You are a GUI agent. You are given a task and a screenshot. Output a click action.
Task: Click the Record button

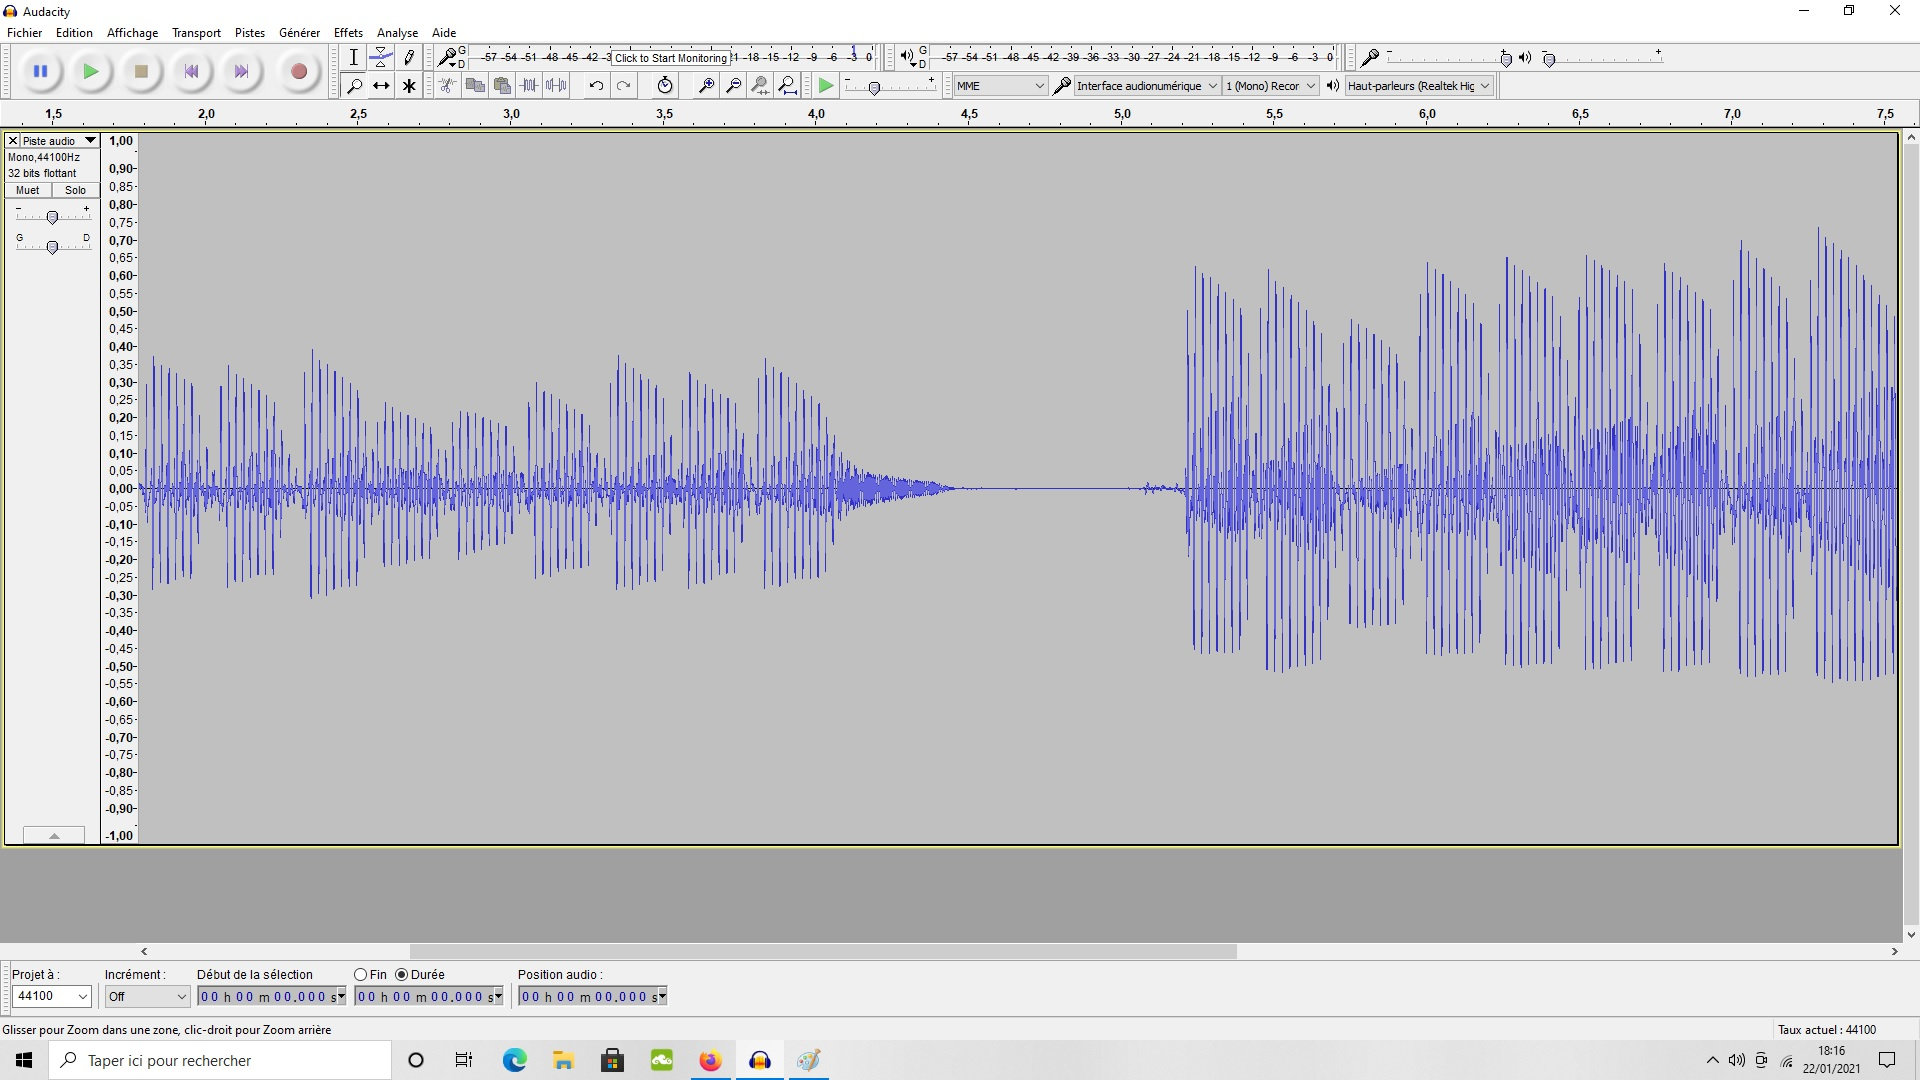coord(298,71)
